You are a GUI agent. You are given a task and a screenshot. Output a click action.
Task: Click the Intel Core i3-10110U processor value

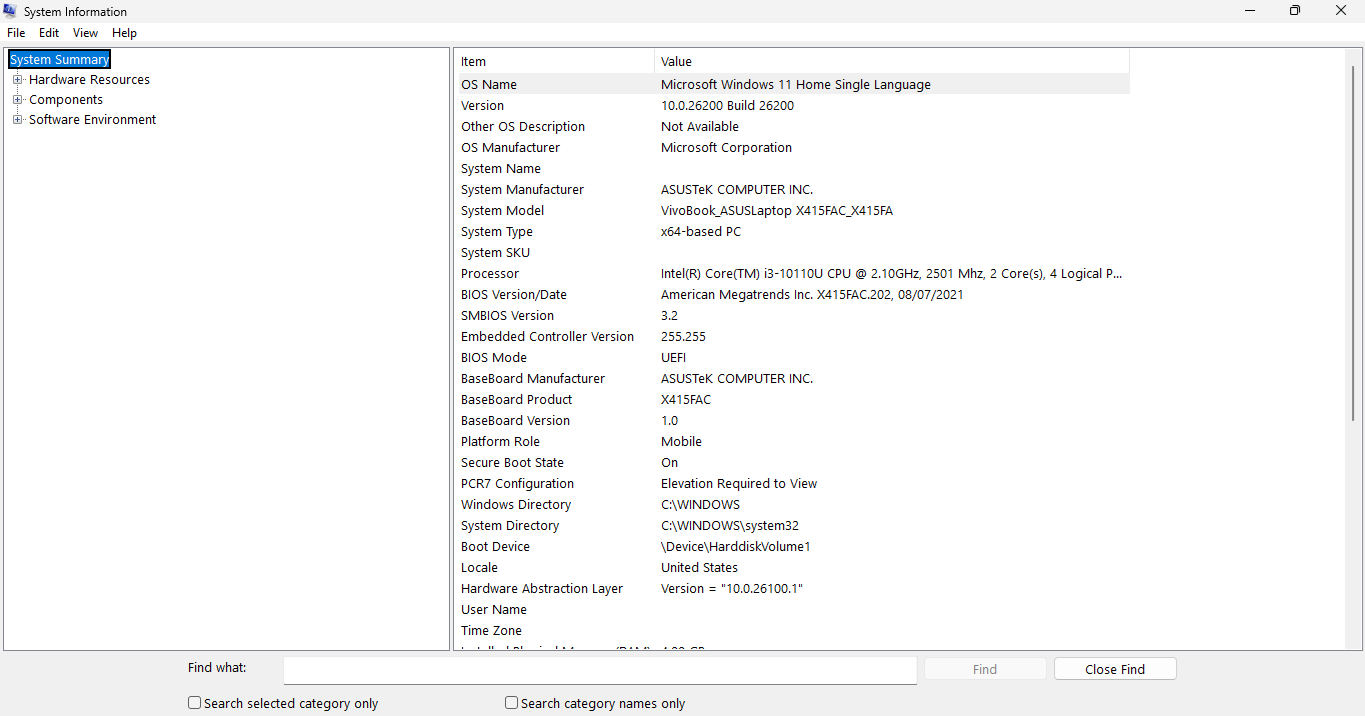click(891, 274)
